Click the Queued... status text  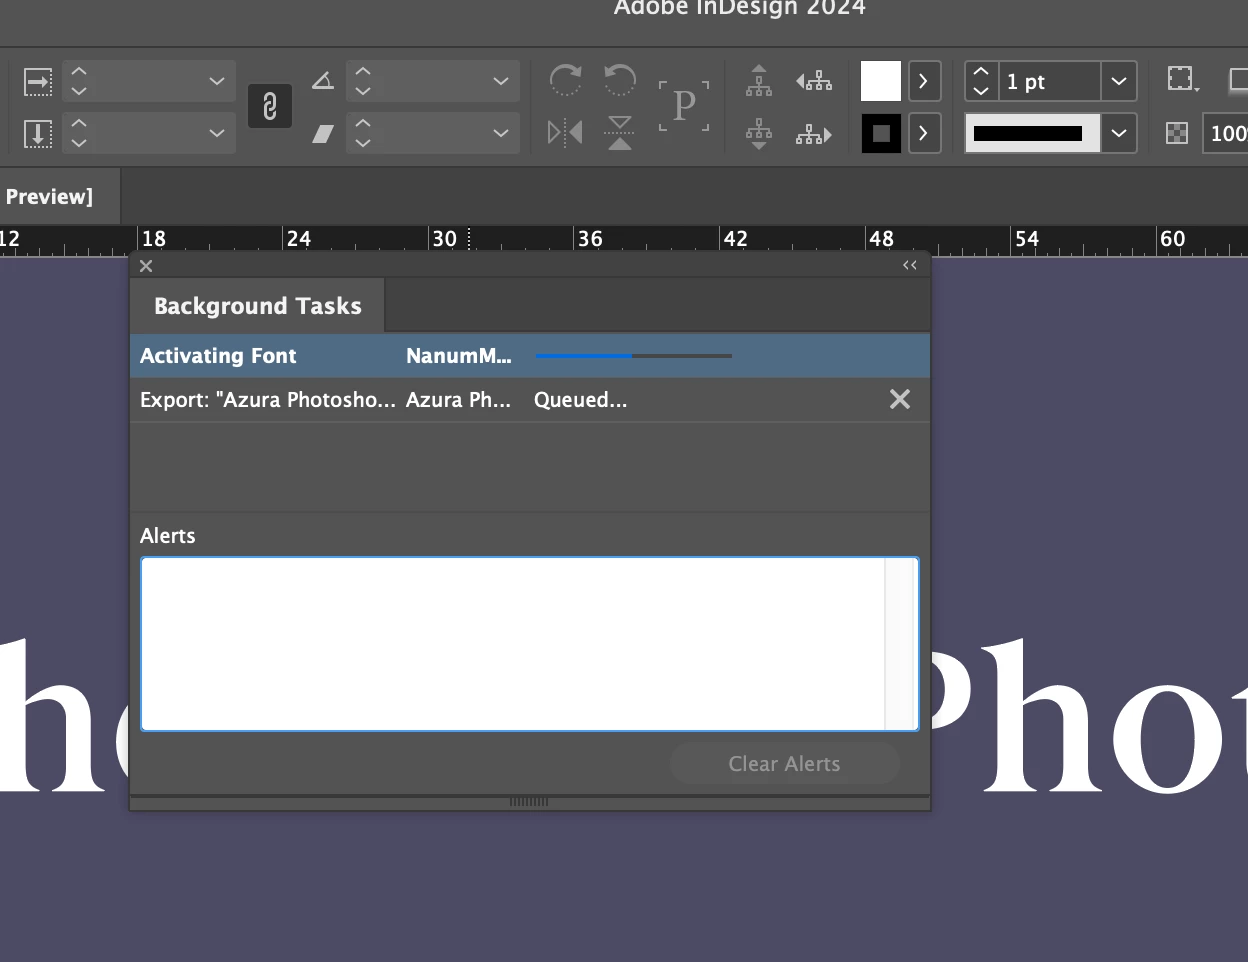580,400
